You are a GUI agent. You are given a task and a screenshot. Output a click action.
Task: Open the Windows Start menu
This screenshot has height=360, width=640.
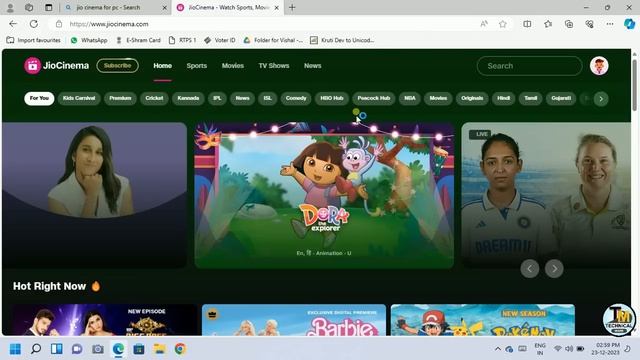(x=15, y=349)
